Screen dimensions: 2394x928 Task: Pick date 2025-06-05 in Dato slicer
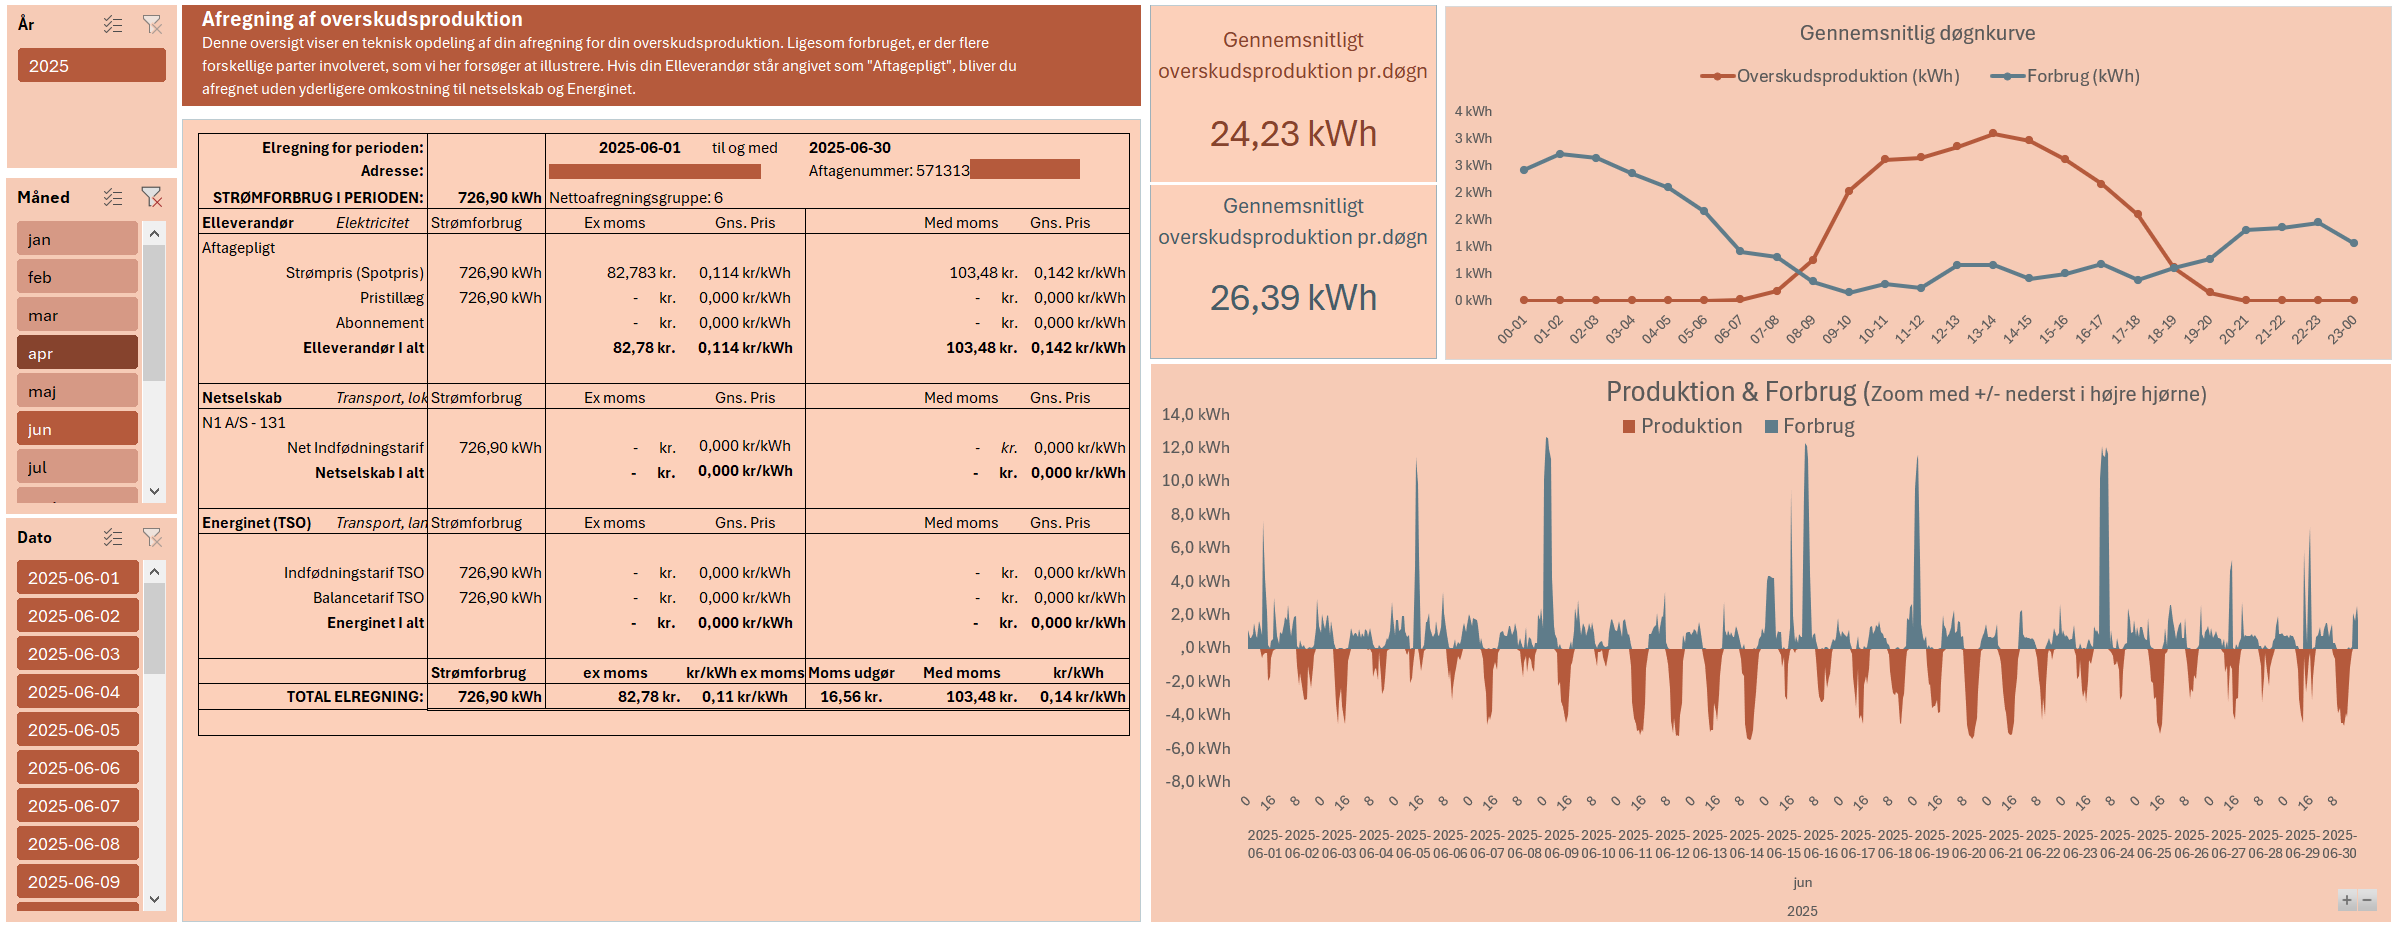tap(77, 730)
